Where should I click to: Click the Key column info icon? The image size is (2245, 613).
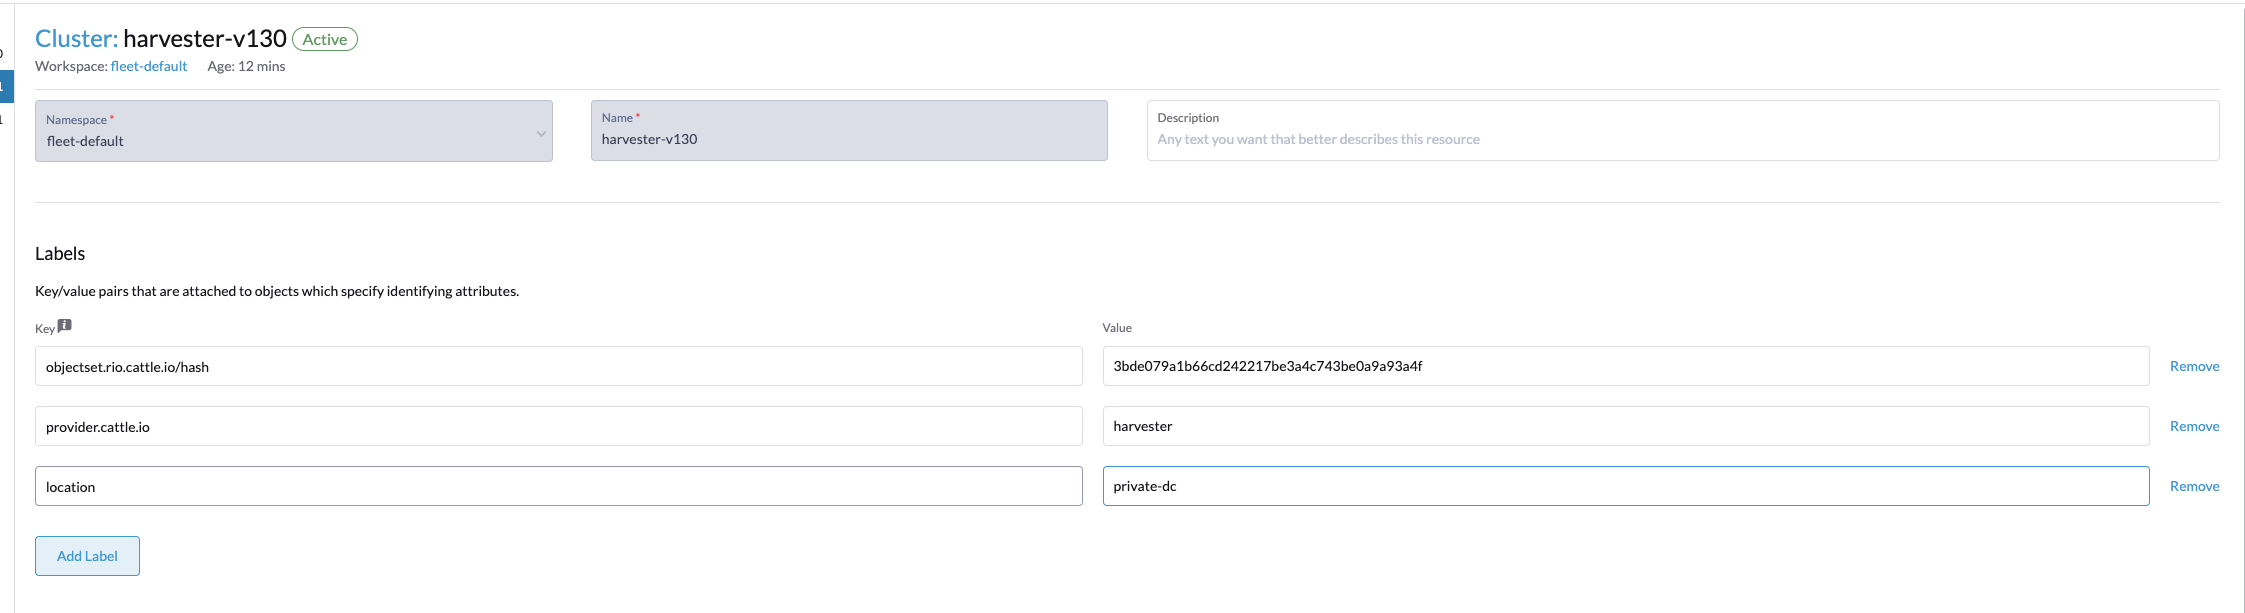pyautogui.click(x=65, y=326)
